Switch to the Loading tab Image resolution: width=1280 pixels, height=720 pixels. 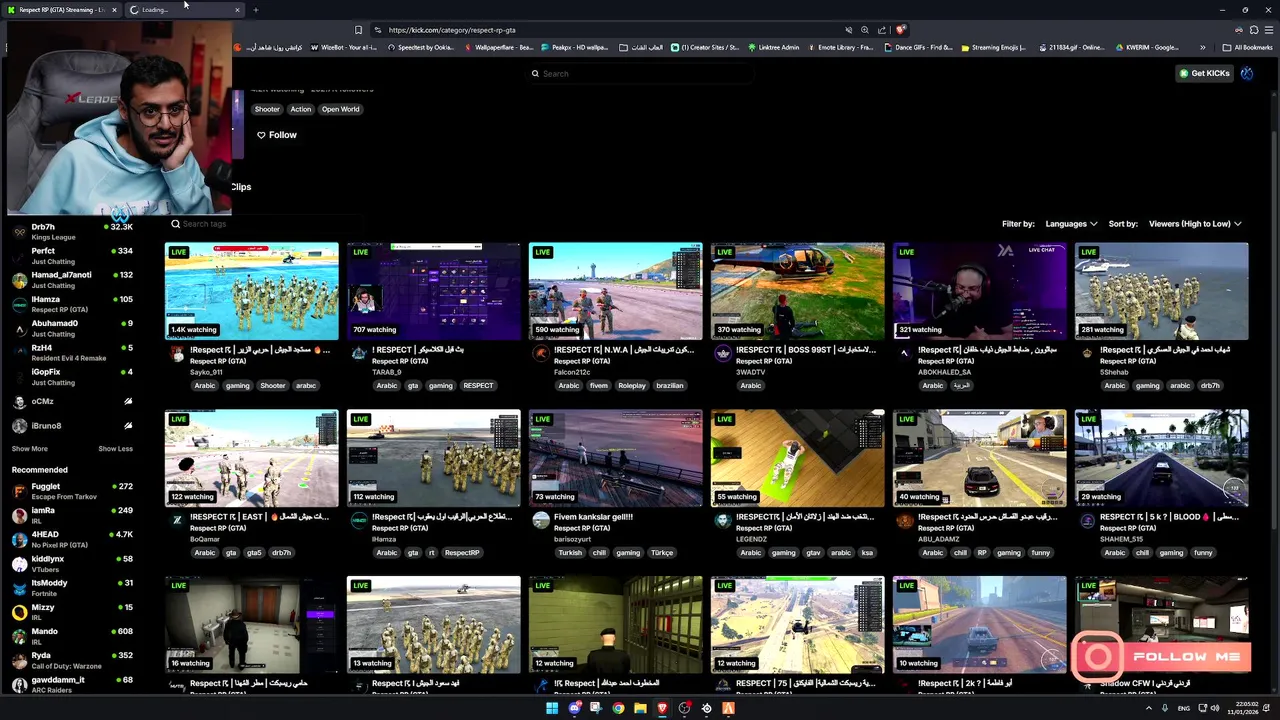(x=185, y=10)
